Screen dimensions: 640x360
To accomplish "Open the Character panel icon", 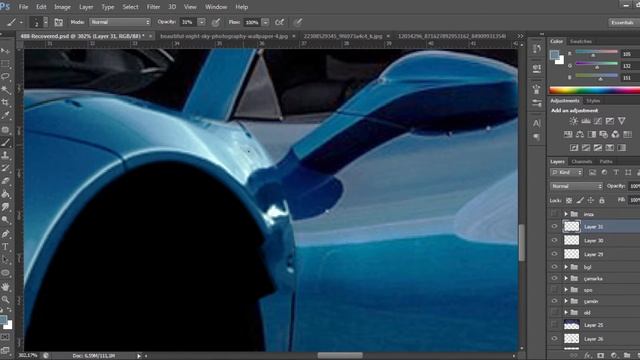I will click(x=537, y=123).
